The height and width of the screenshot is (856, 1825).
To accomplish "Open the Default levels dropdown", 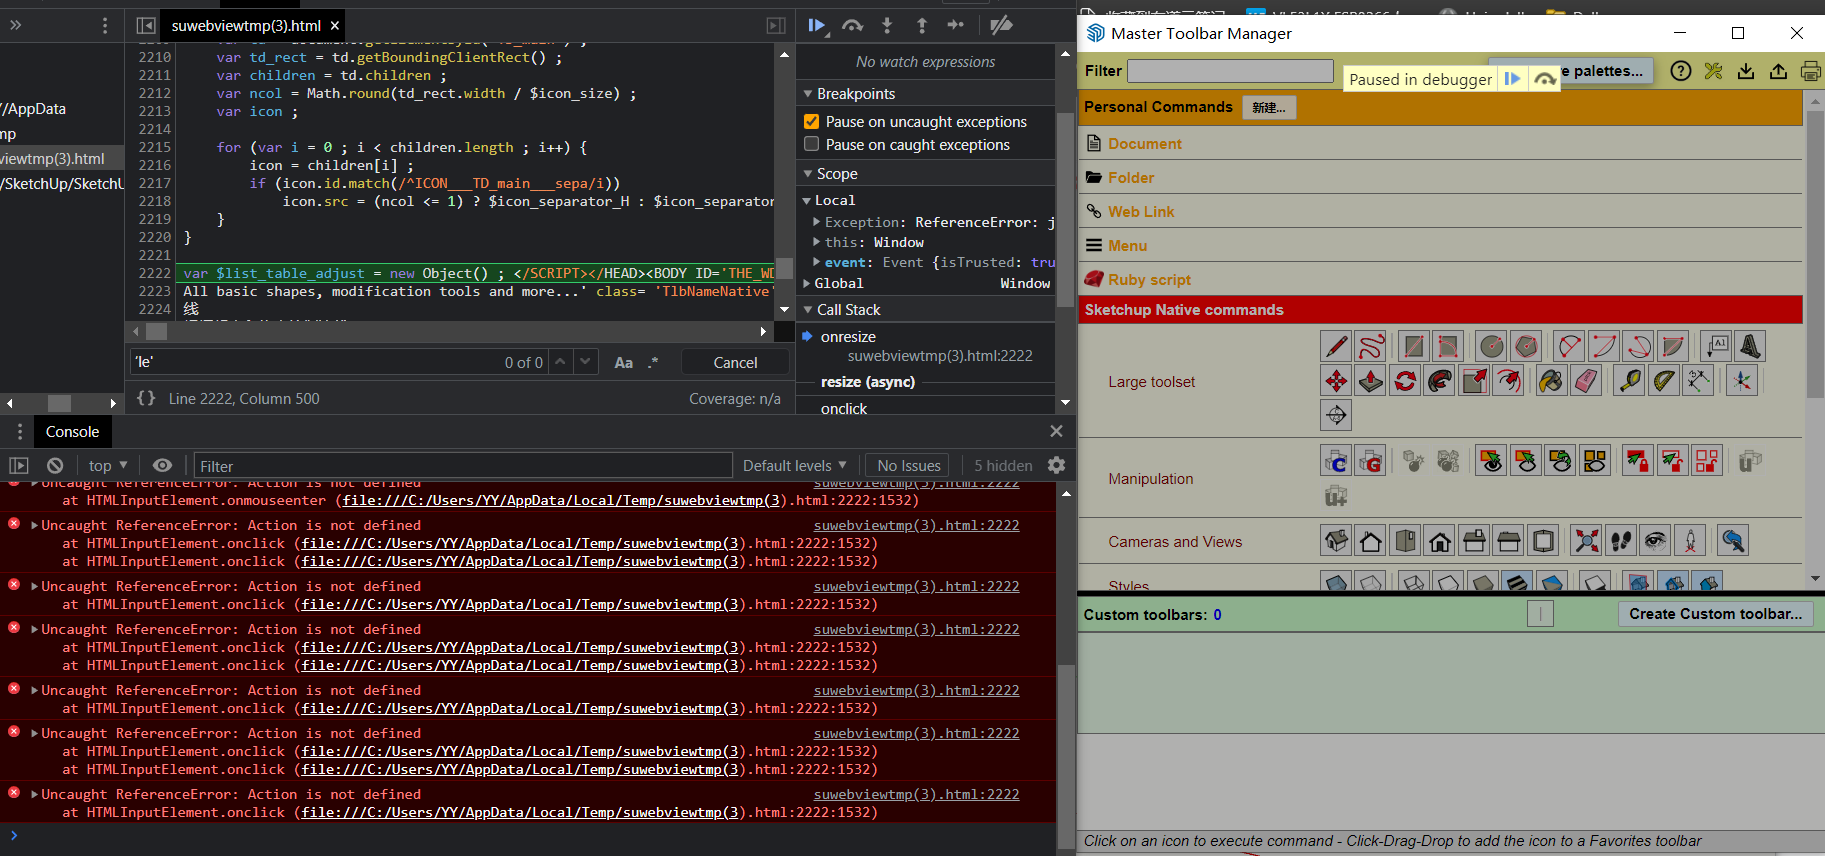I will pos(794,466).
